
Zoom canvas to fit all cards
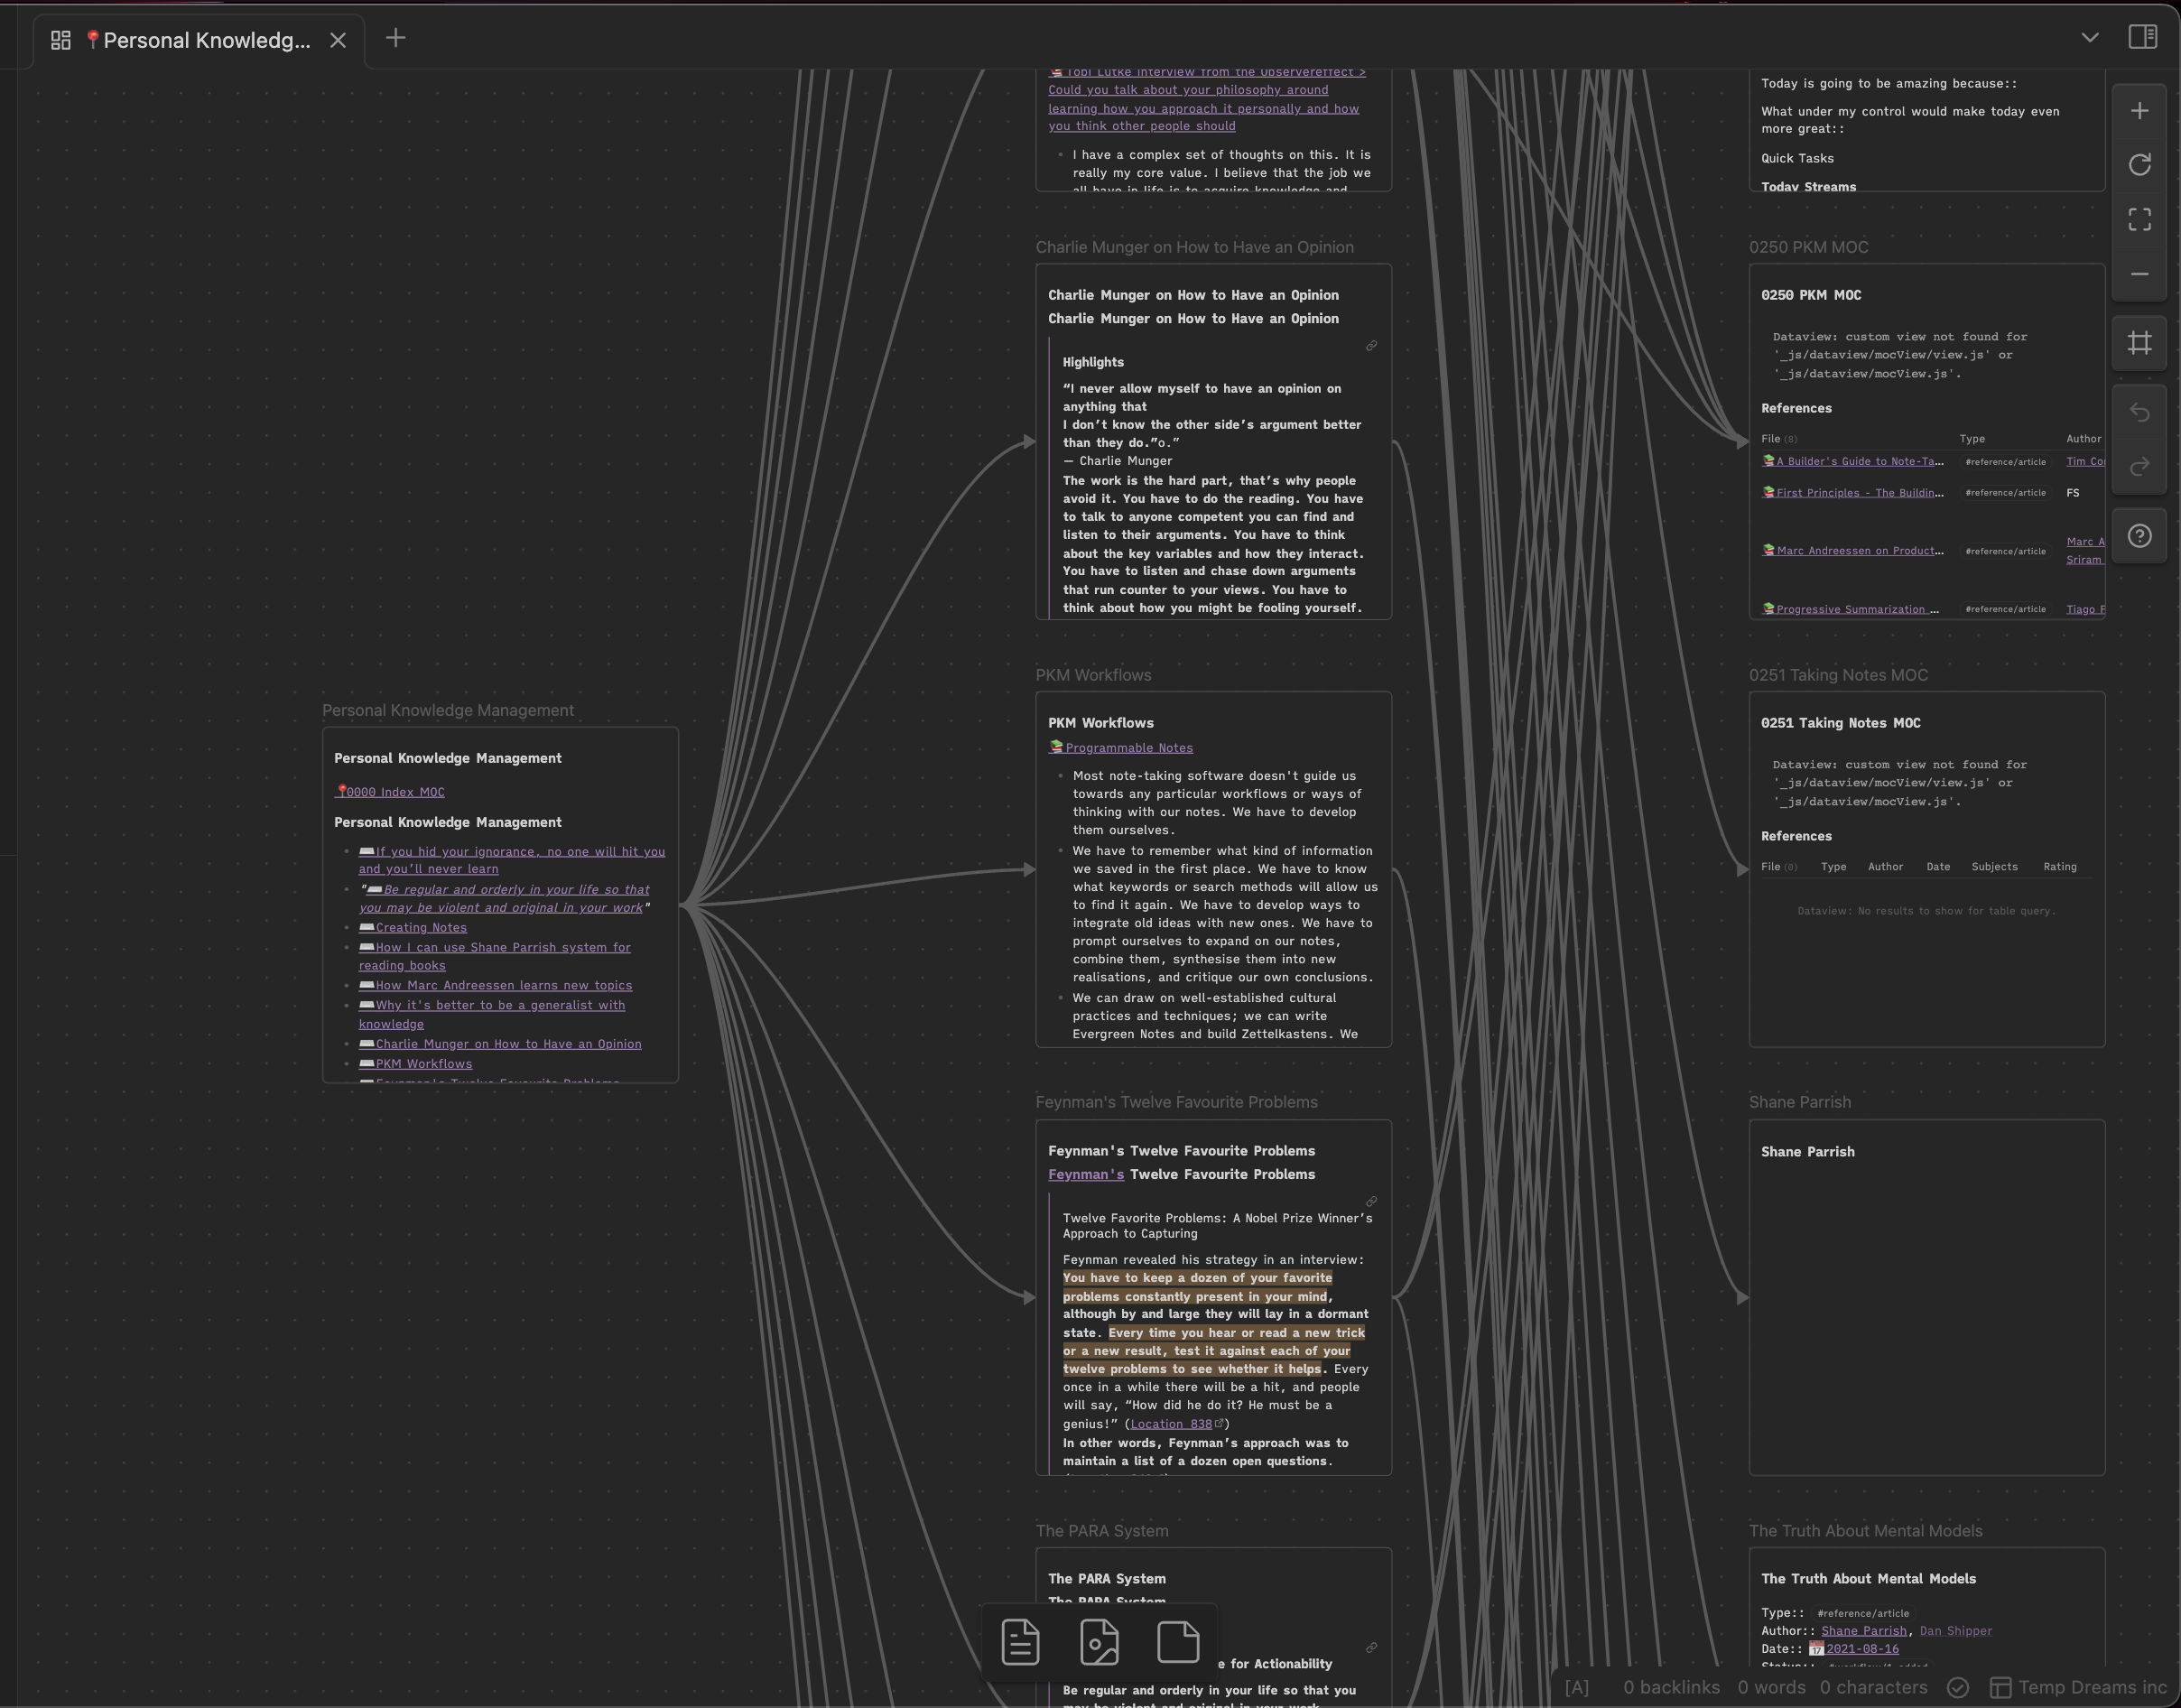2139,220
